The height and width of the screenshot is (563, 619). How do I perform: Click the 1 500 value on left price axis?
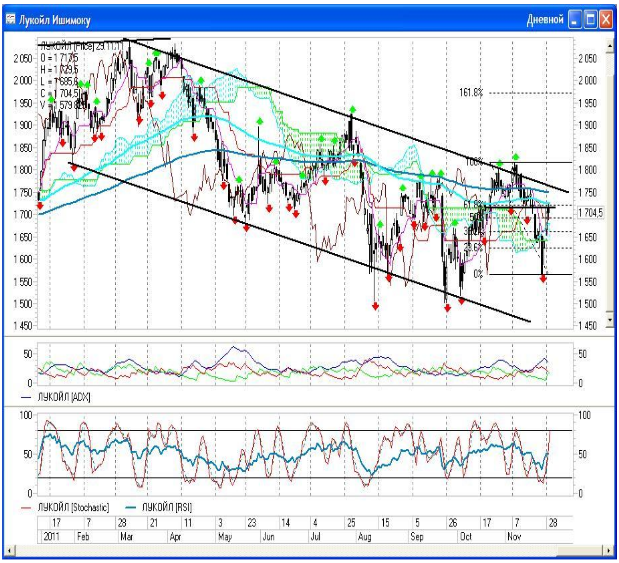[x=23, y=304]
